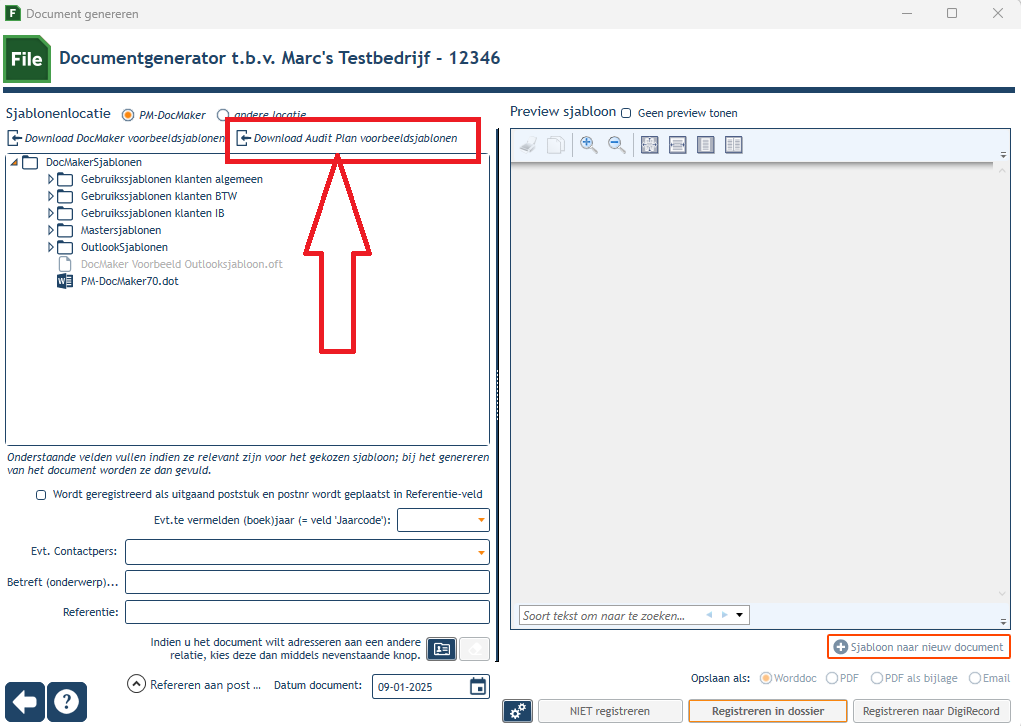Open the gear settings button

click(518, 711)
